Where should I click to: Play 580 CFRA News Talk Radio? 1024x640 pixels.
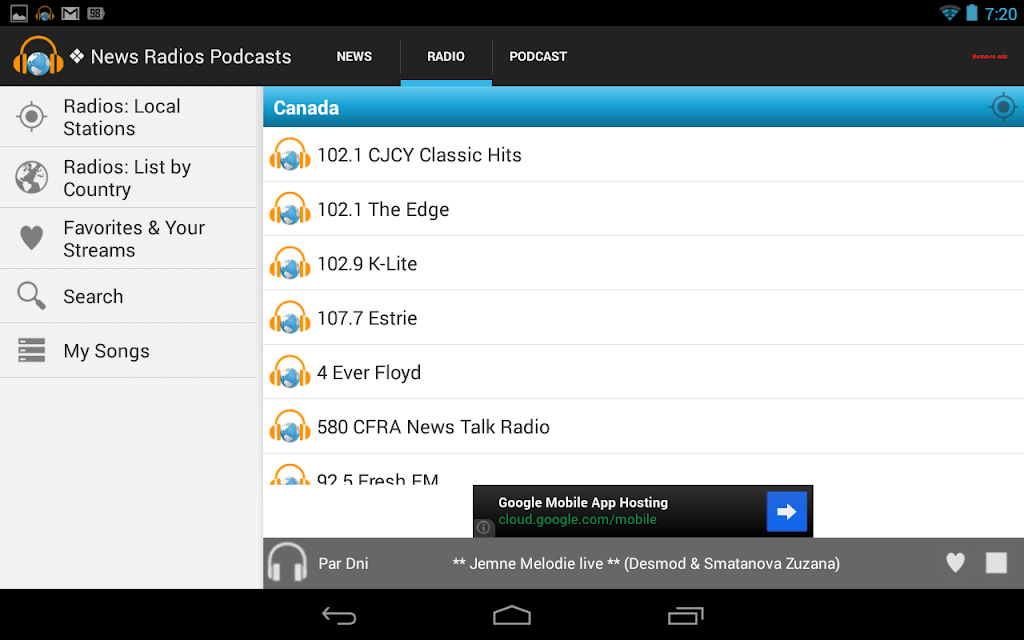pos(643,426)
